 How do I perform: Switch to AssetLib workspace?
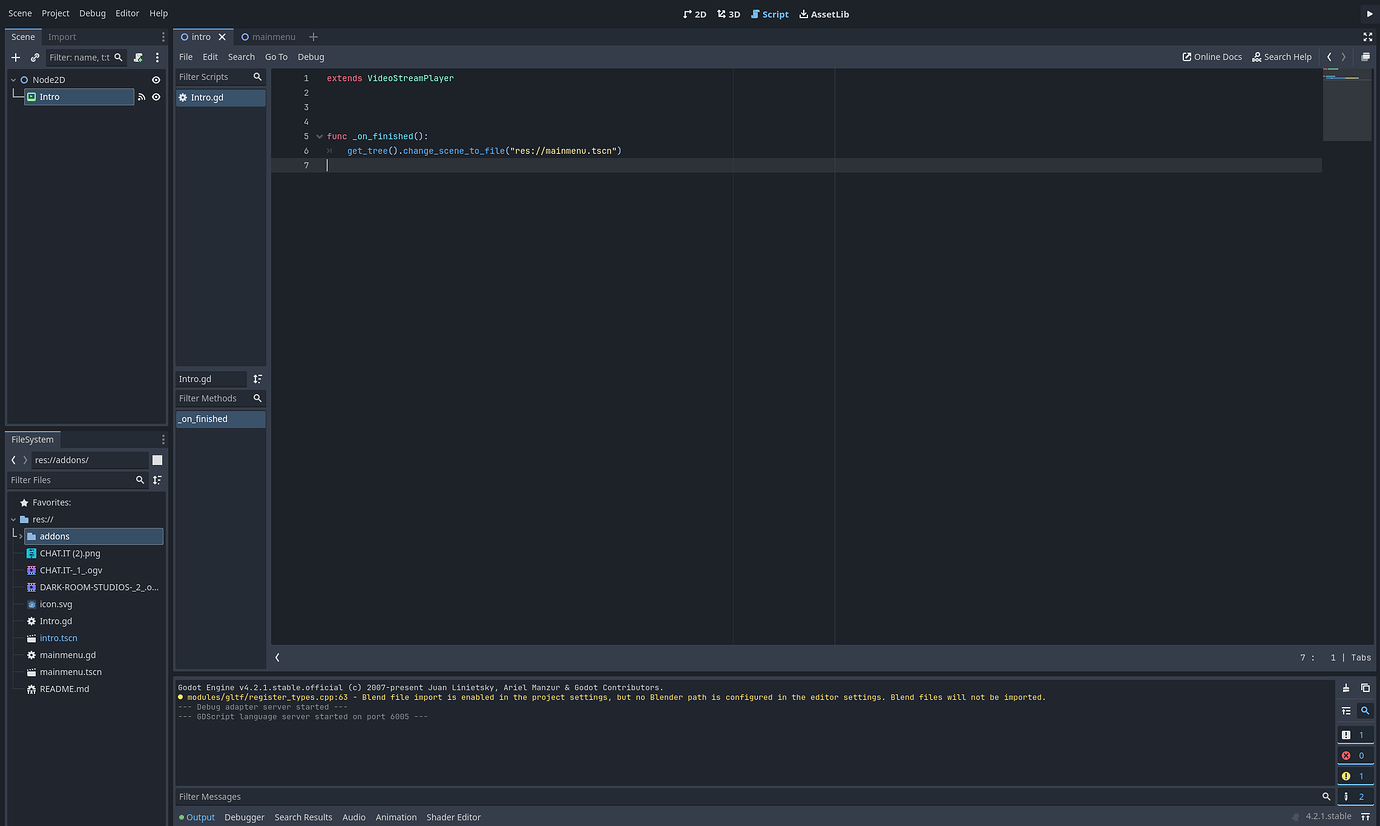click(x=824, y=14)
